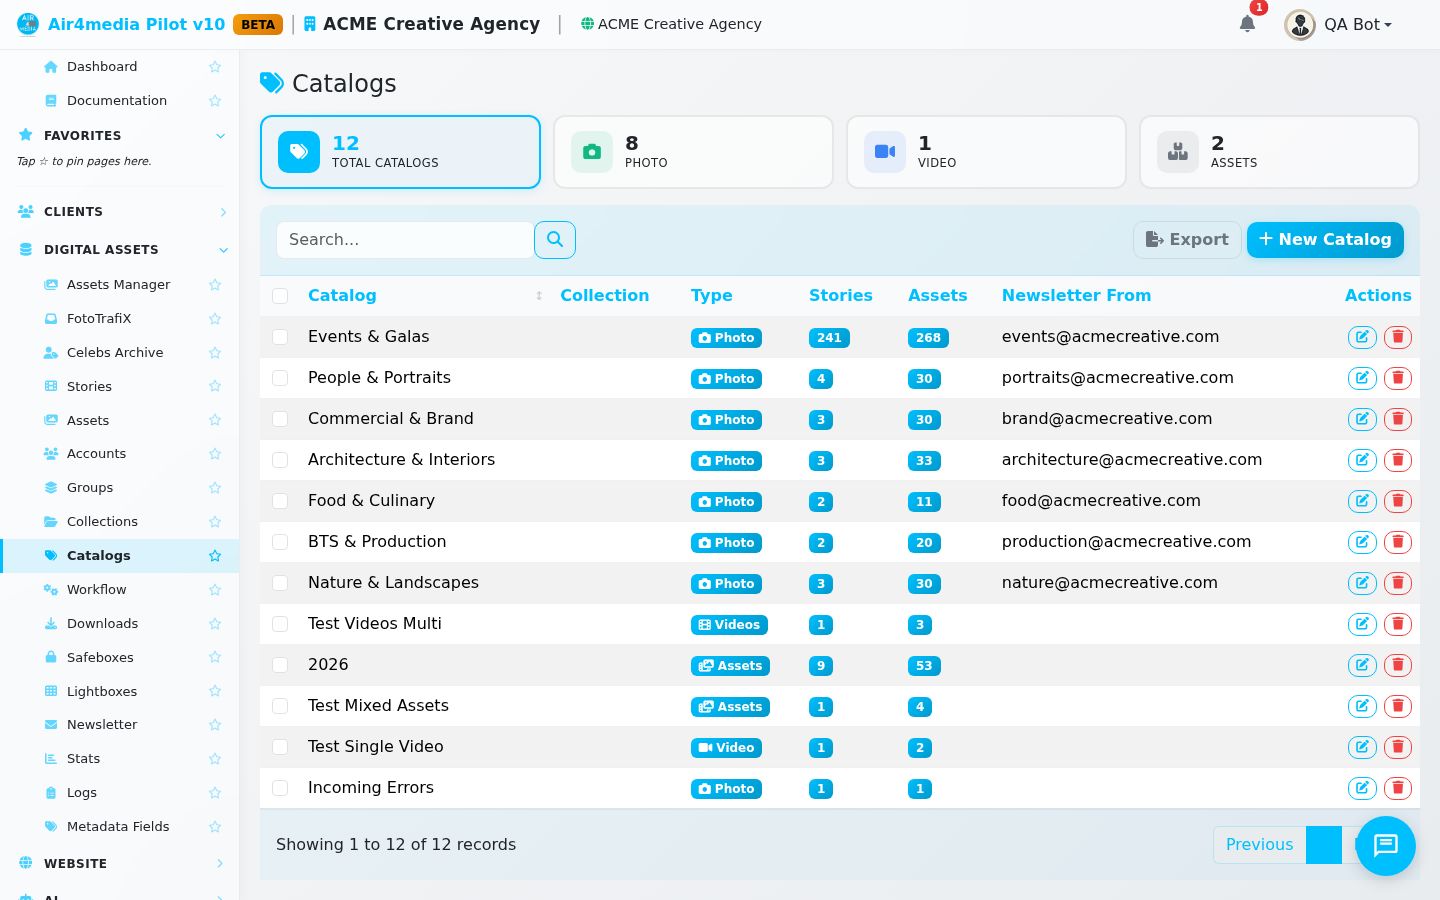Screen dimensions: 1440x900
Task: Delete the Nature & Landscapes catalog
Action: pos(1398,583)
